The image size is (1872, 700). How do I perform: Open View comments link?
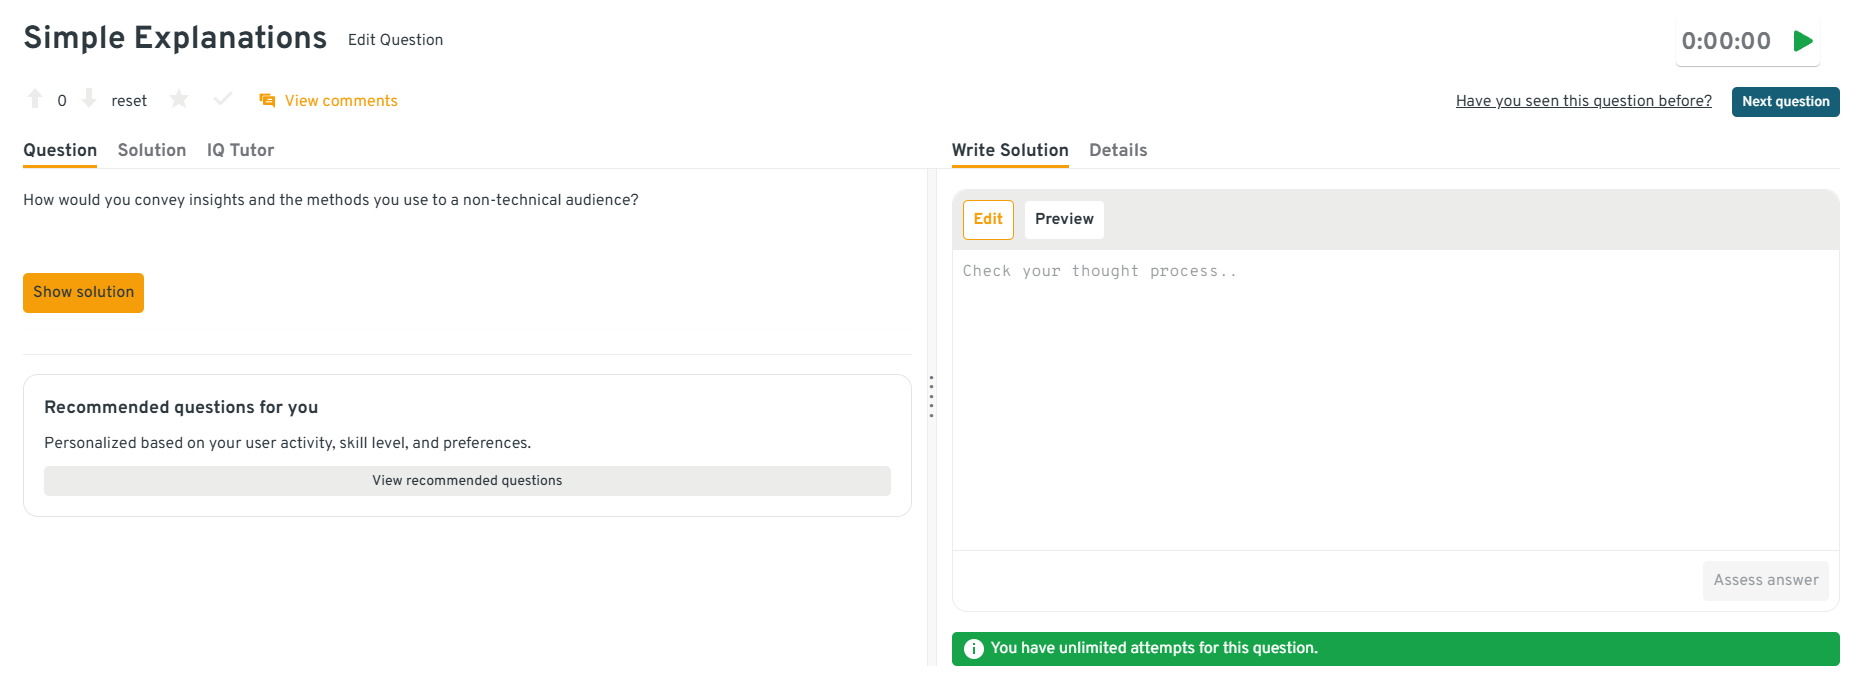pos(341,101)
